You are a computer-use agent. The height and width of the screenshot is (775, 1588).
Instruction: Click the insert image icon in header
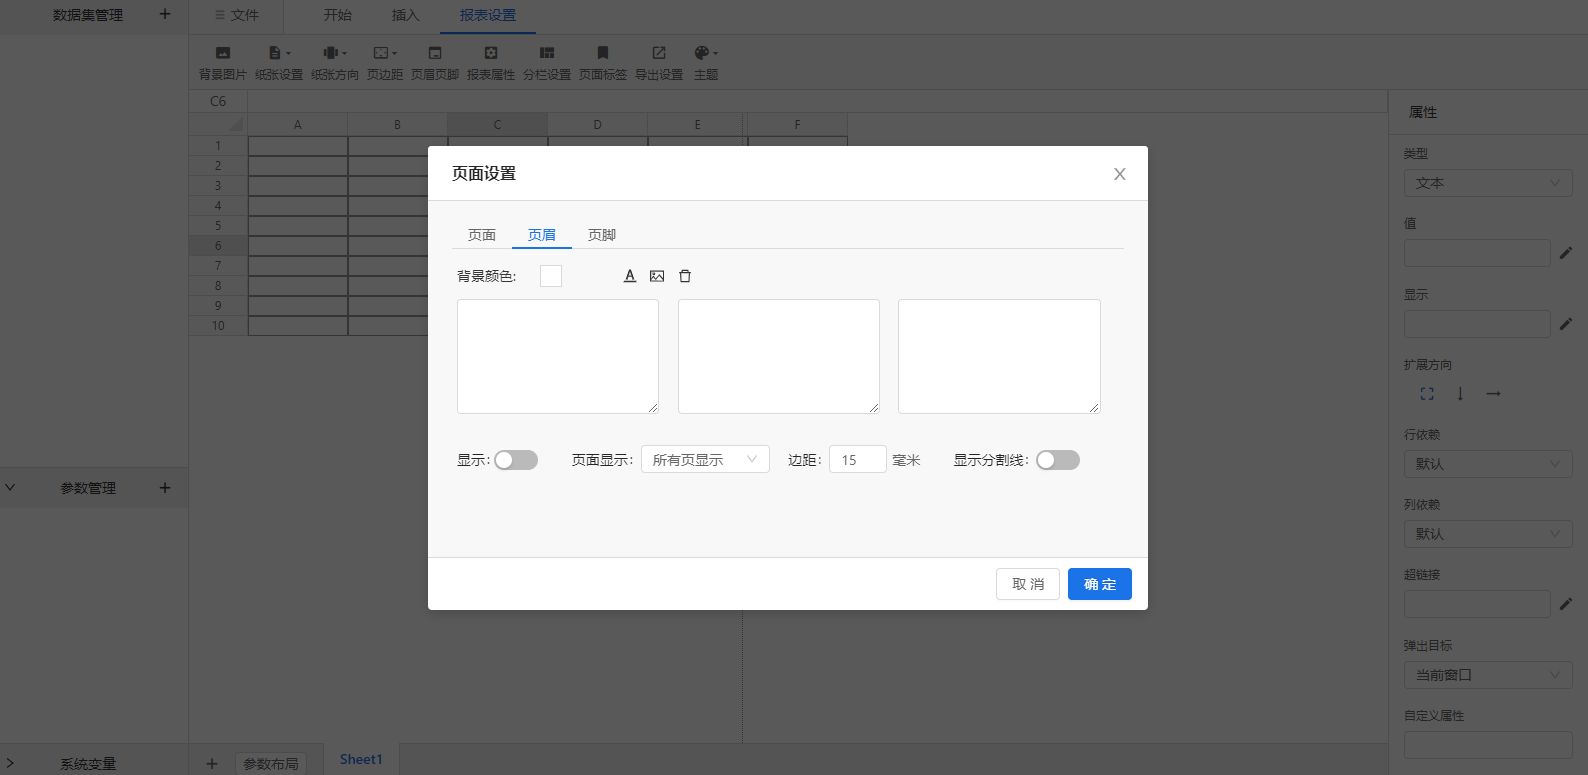point(657,276)
